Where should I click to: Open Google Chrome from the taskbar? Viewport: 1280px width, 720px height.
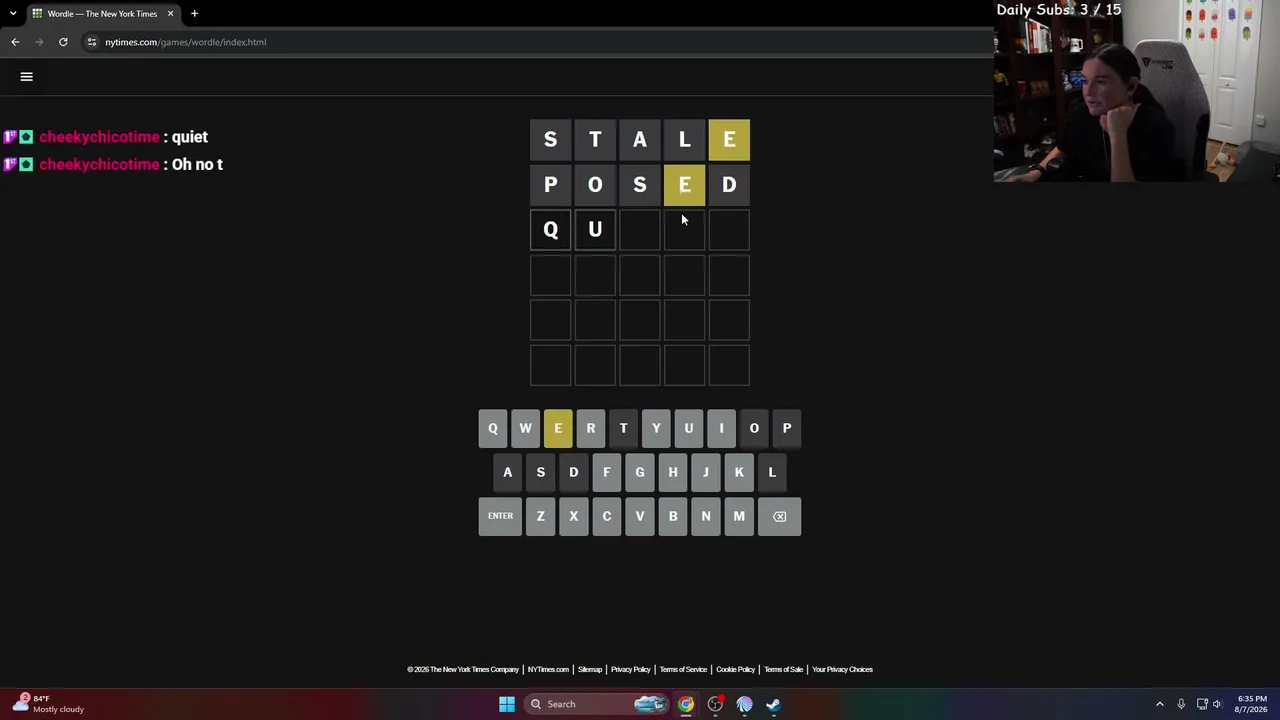[x=686, y=704]
